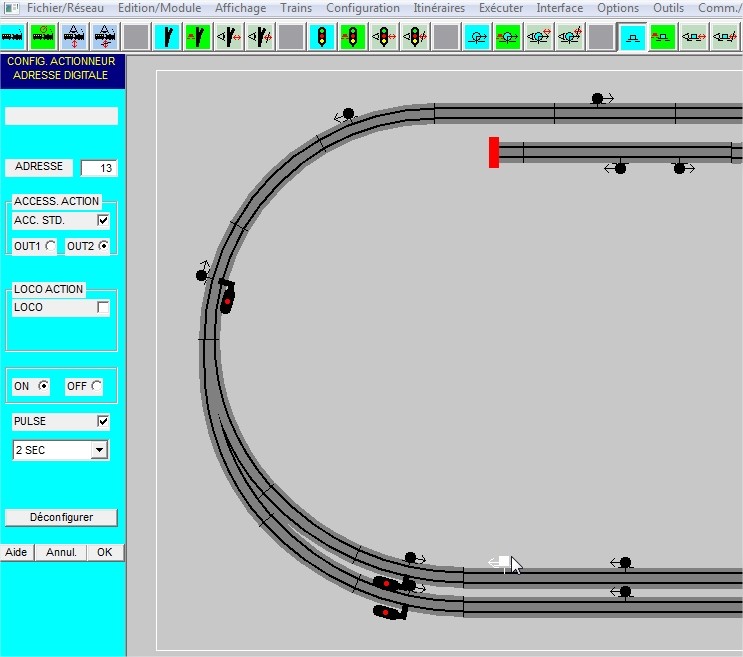Confirm with the OK button
Viewport: 743px width, 657px height.
[x=105, y=552]
